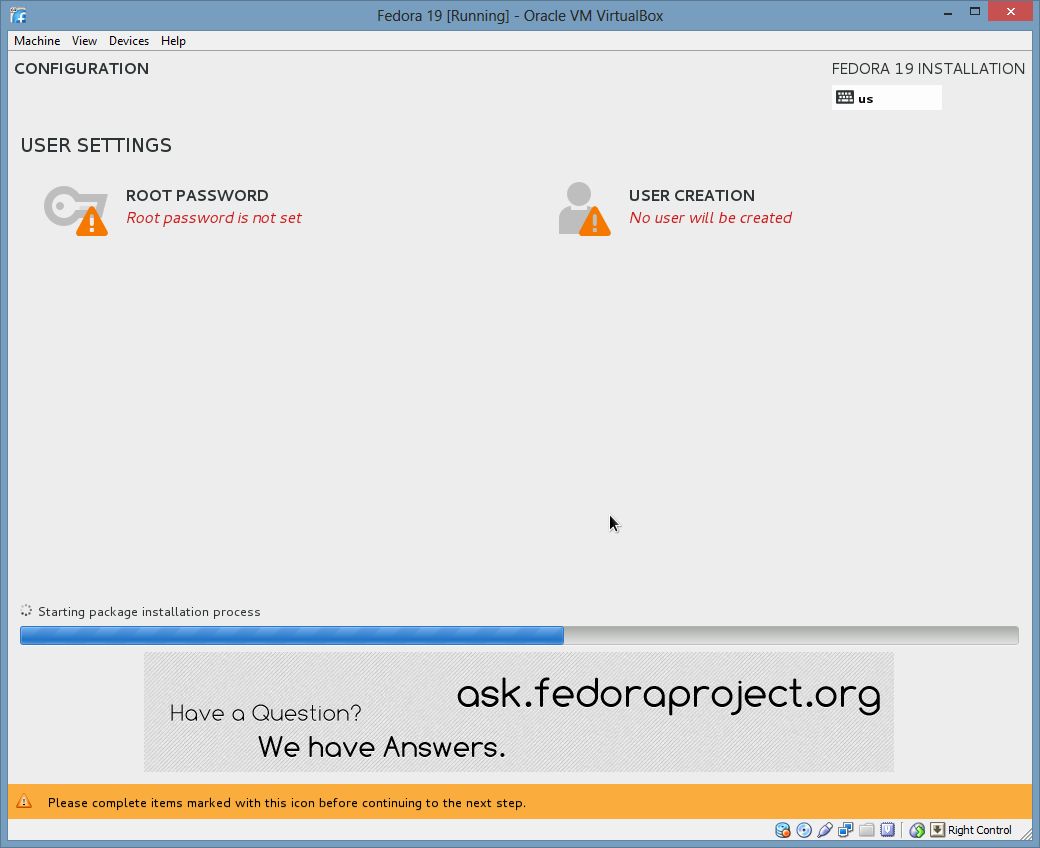Click the 'FEDORA 19 INSTALLATION' heading
The width and height of the screenshot is (1040, 848).
point(928,69)
